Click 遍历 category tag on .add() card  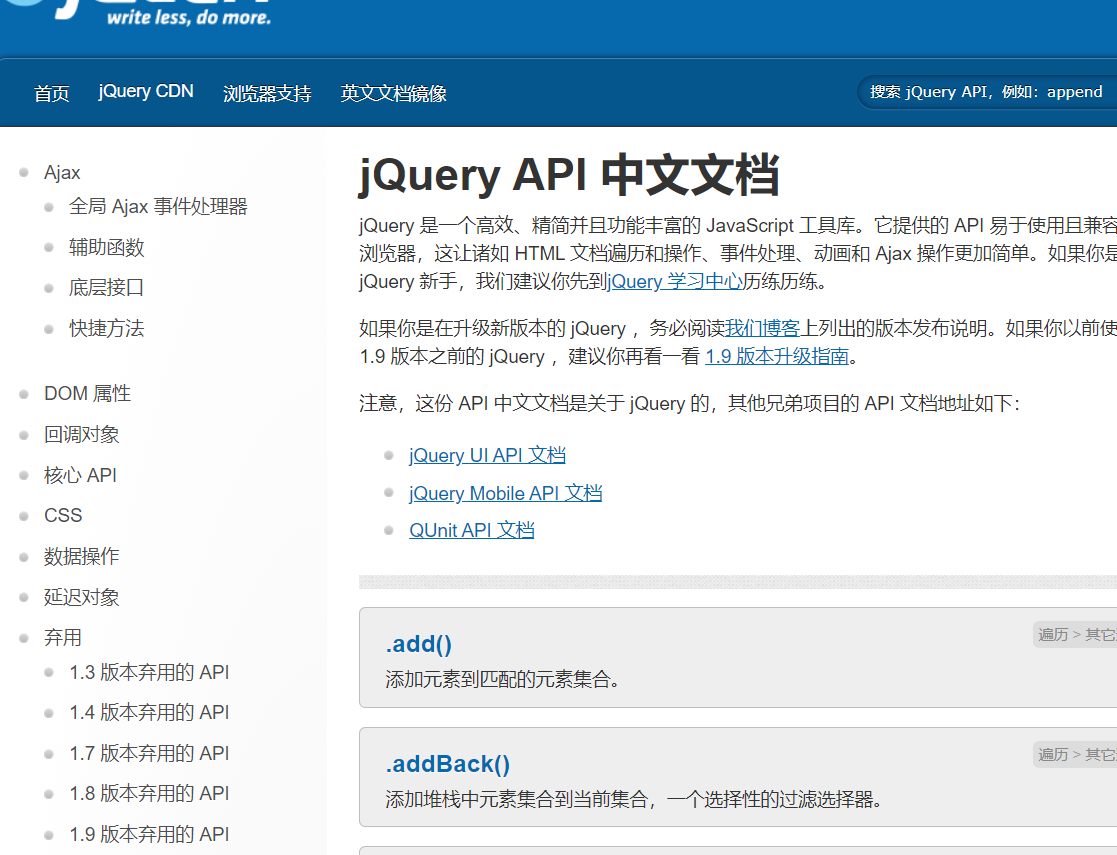(1053, 634)
